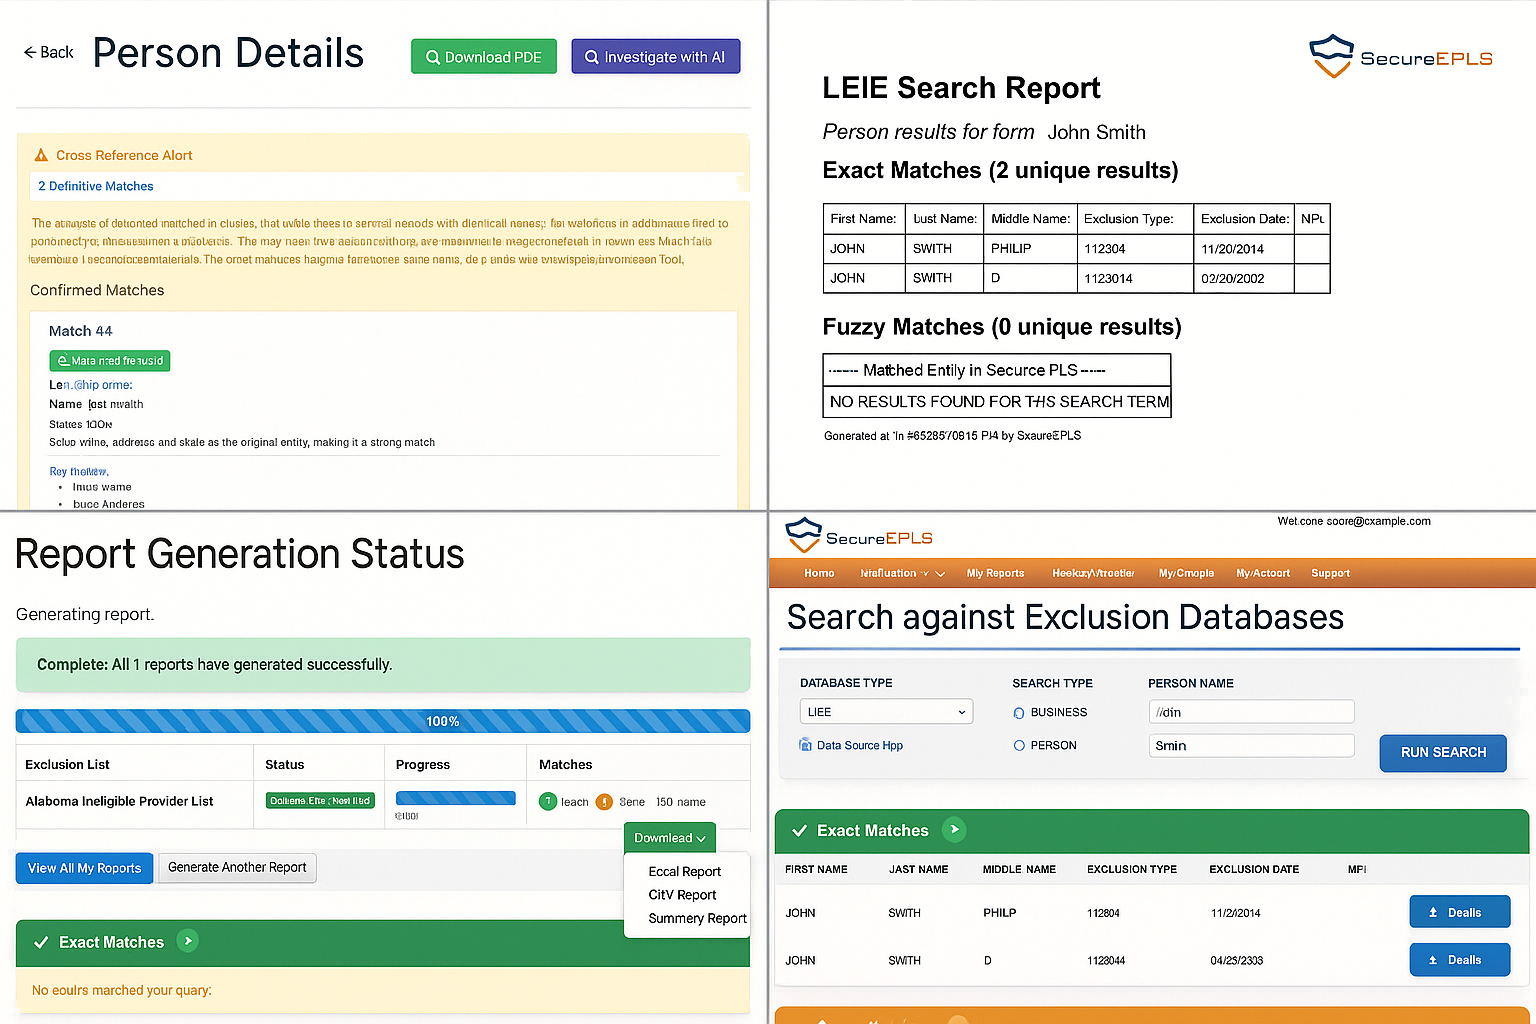Click the SecureEPLS shield logo in the report
This screenshot has width=1536, height=1024.
(x=1331, y=56)
